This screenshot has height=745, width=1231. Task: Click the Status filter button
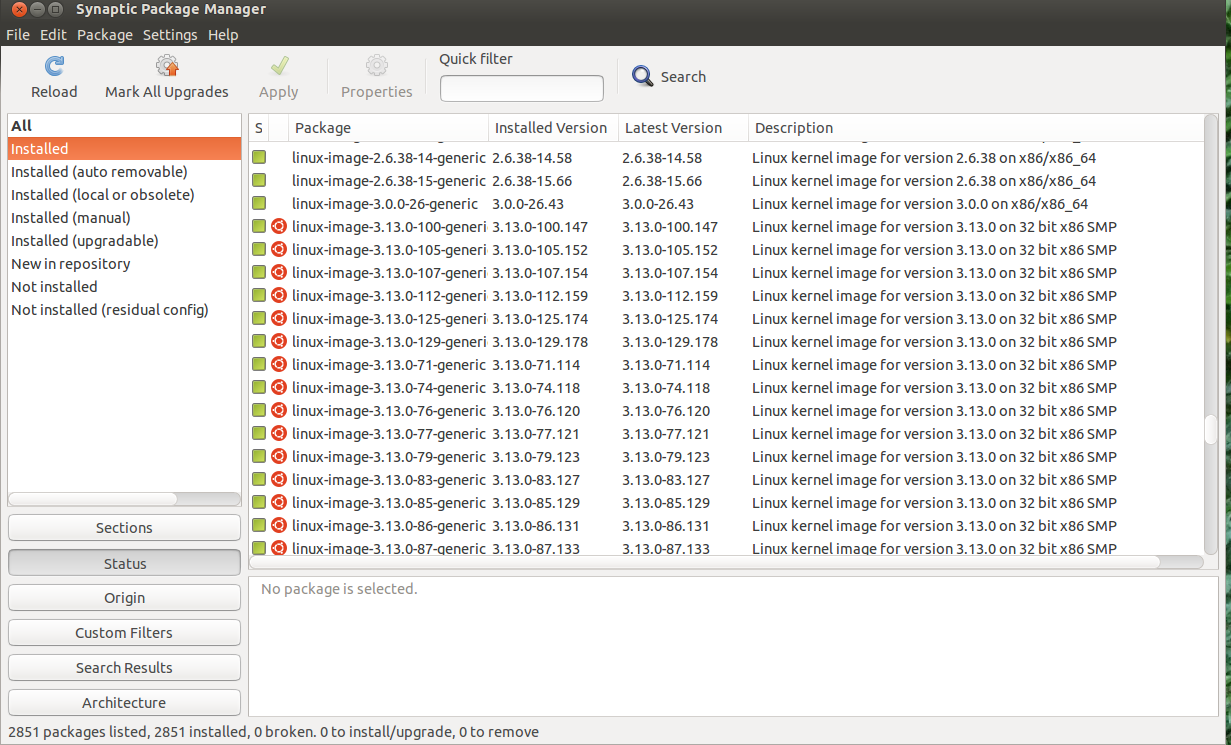click(124, 564)
